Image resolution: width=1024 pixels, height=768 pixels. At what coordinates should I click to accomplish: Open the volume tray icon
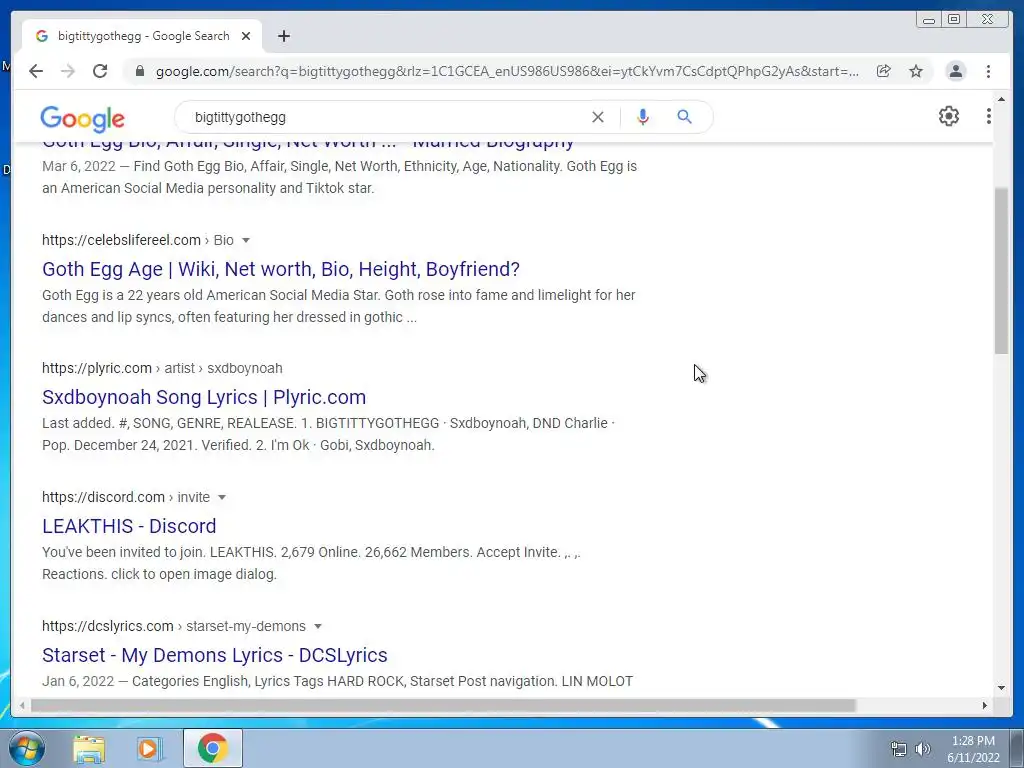coord(922,749)
